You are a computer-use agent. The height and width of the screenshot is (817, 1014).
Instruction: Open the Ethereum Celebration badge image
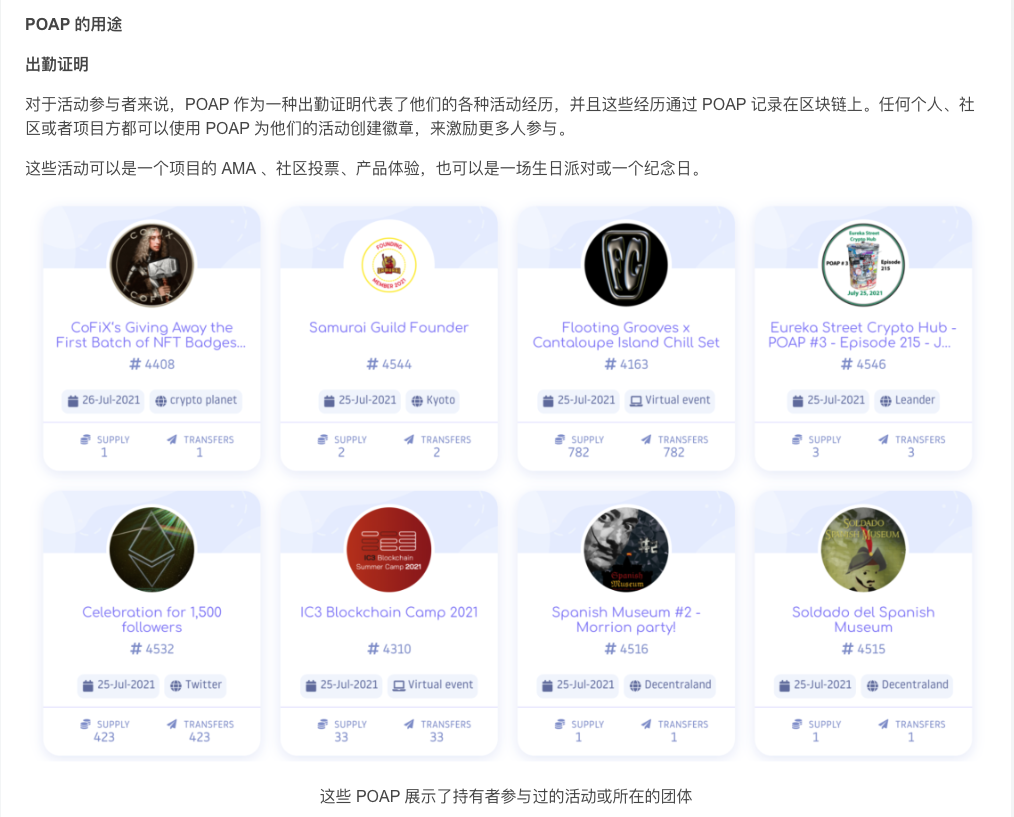pyautogui.click(x=152, y=549)
